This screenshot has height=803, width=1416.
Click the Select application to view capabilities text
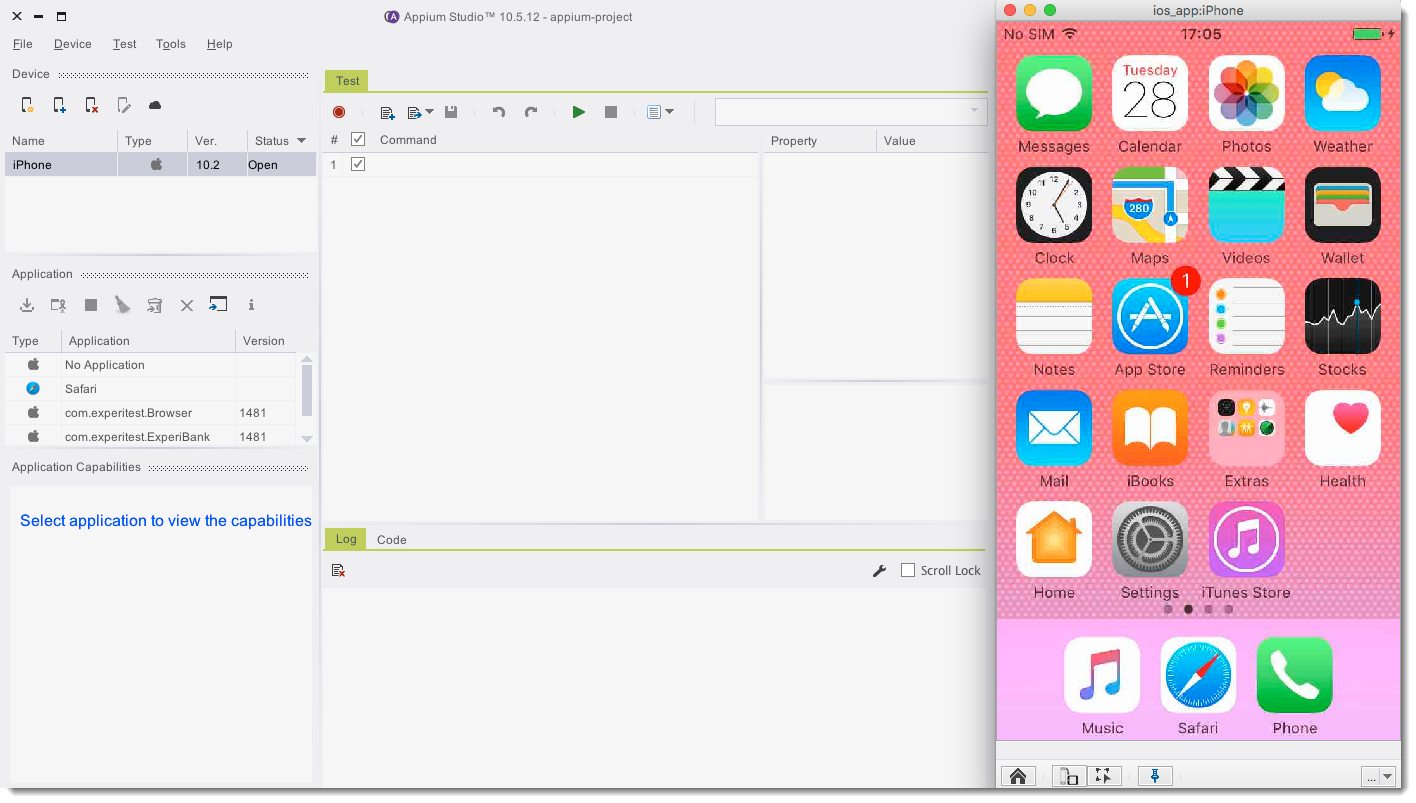pos(166,521)
